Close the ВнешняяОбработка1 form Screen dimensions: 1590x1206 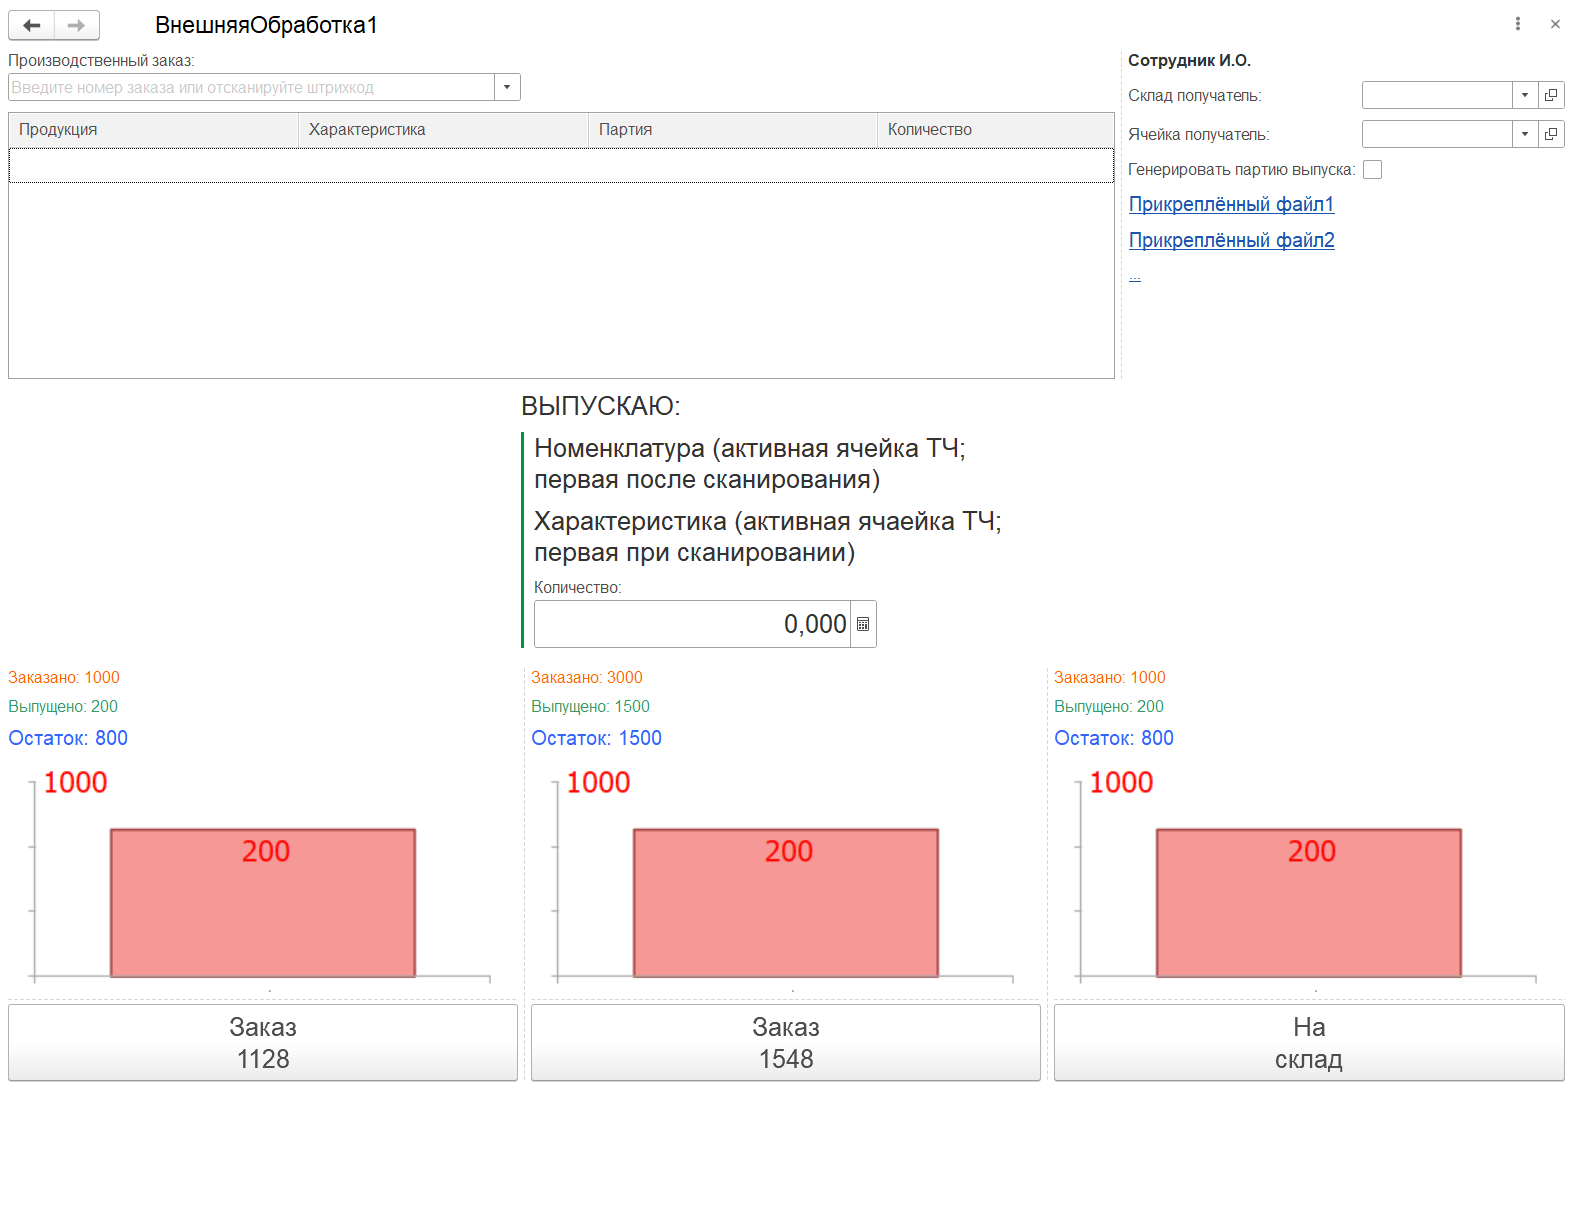pyautogui.click(x=1555, y=24)
